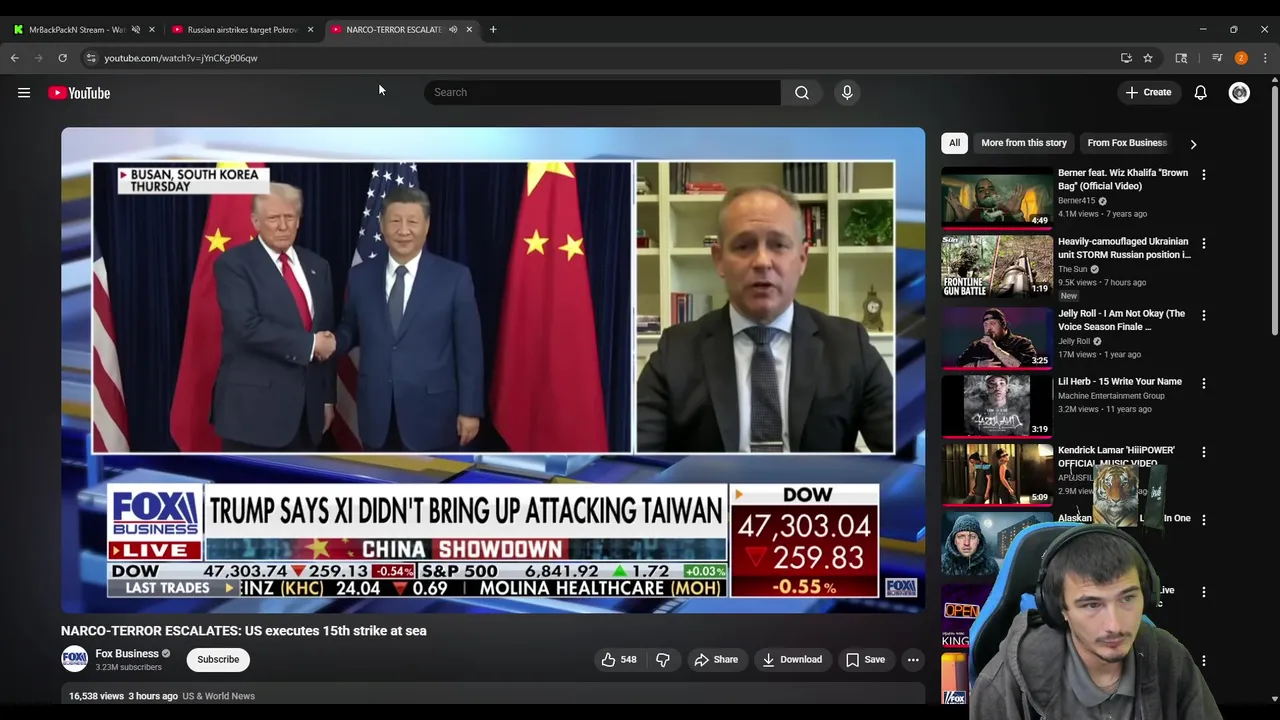The height and width of the screenshot is (720, 1280).
Task: Dislike the video with the thumbs-down button
Action: pyautogui.click(x=662, y=659)
